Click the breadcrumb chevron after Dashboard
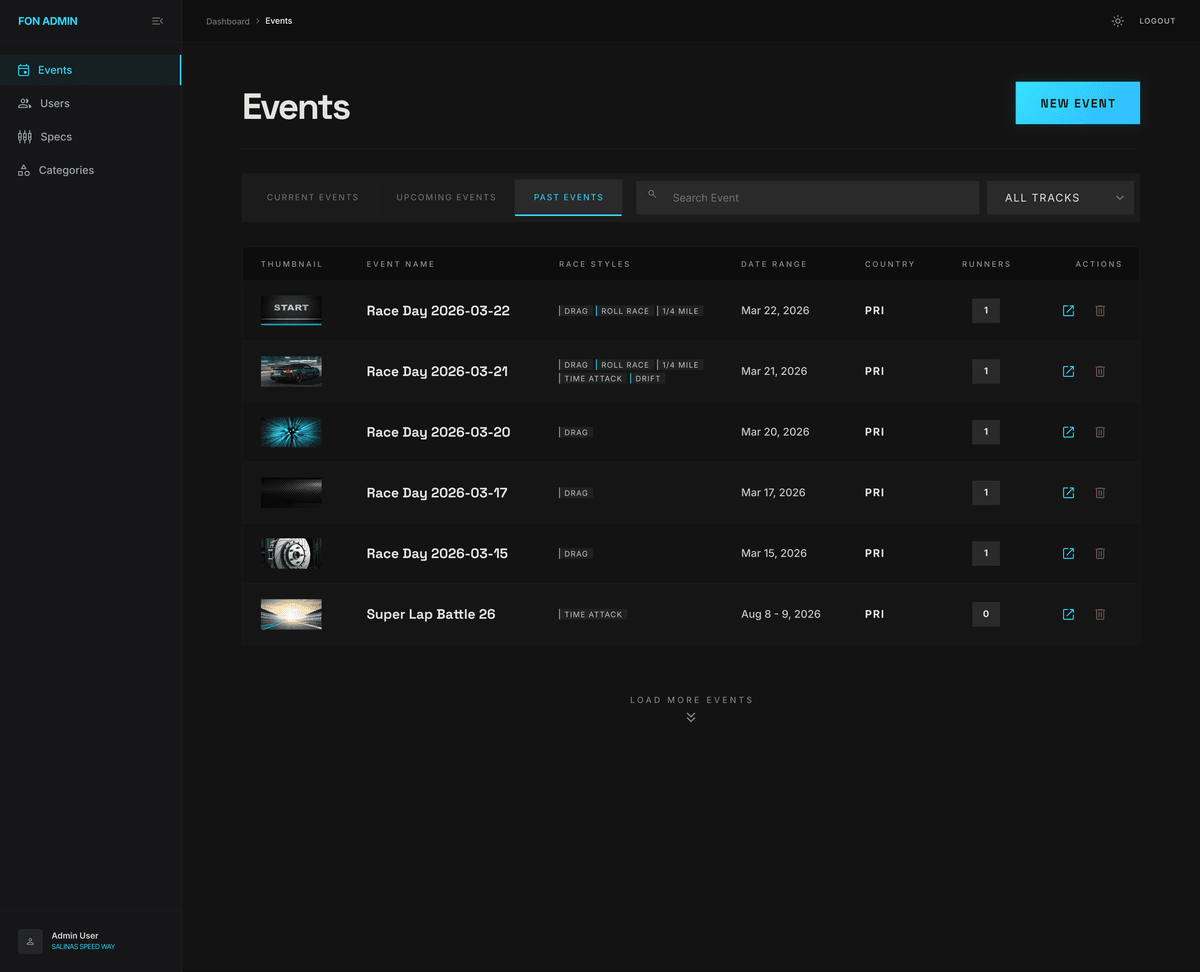 click(257, 20)
